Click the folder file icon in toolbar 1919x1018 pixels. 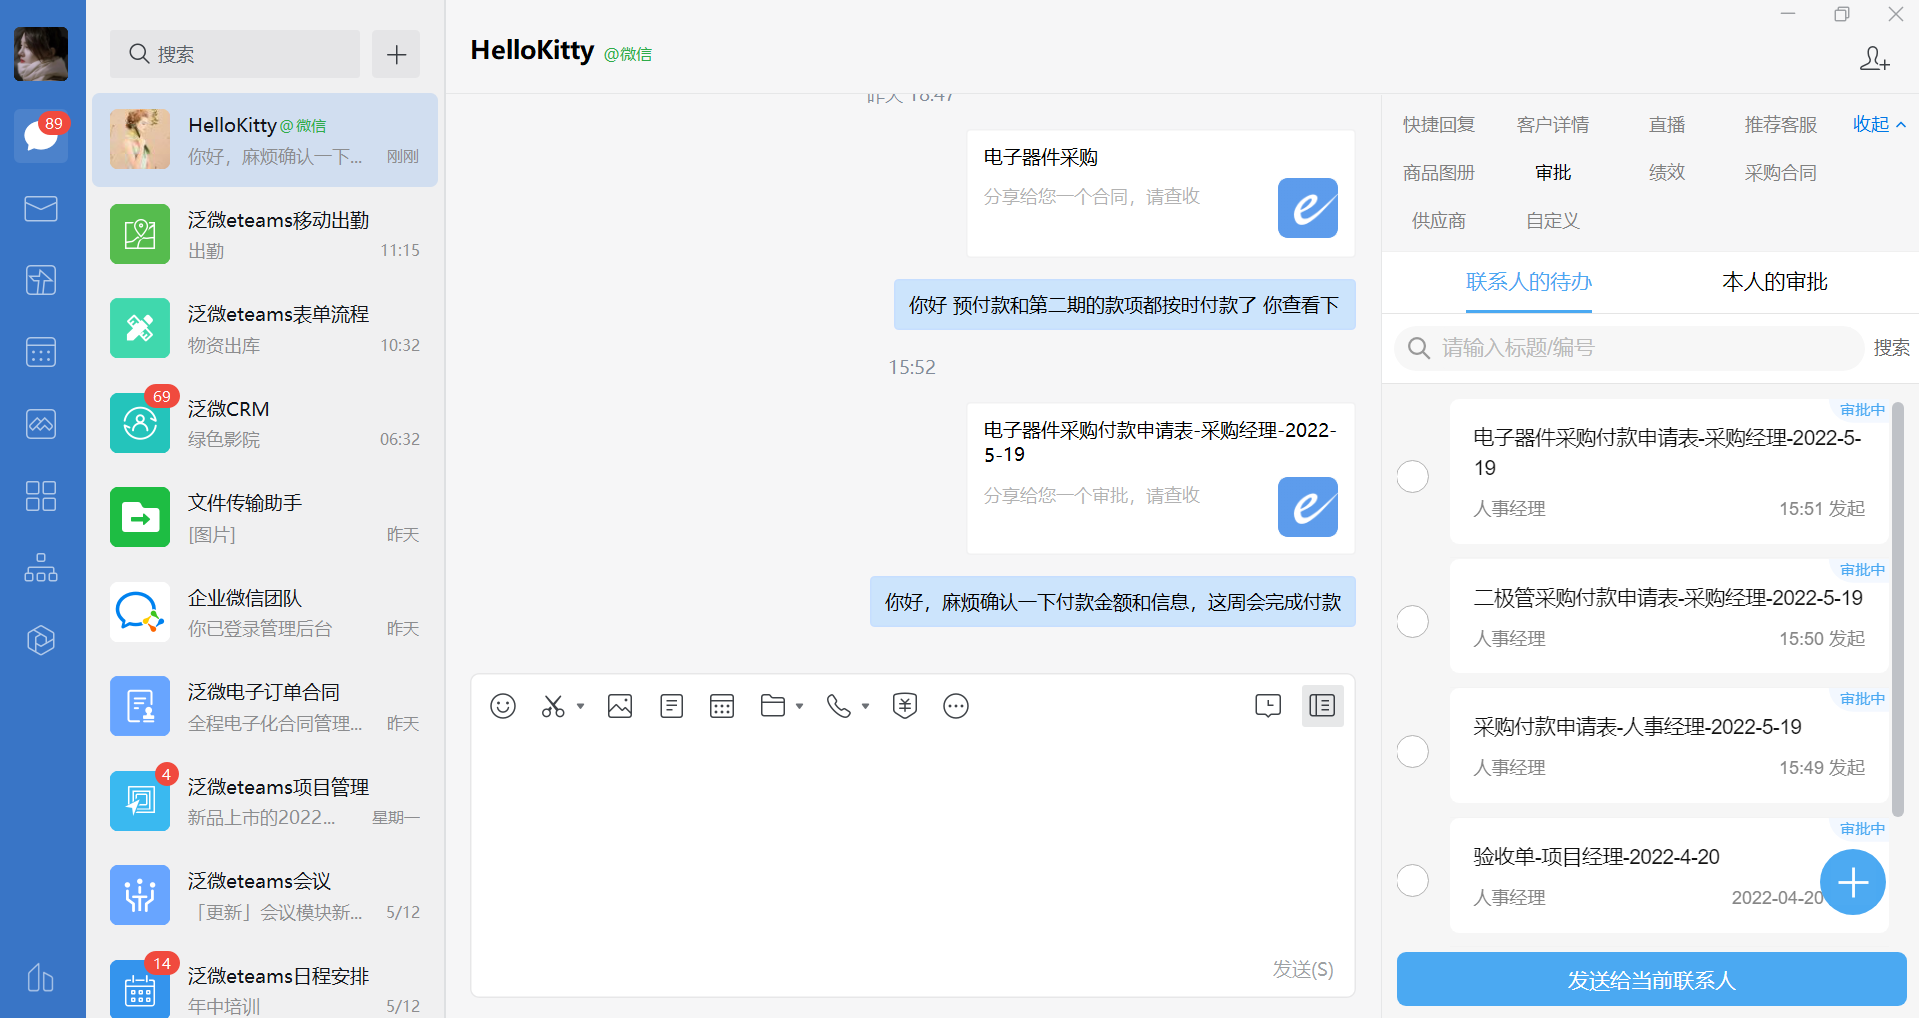click(x=773, y=706)
